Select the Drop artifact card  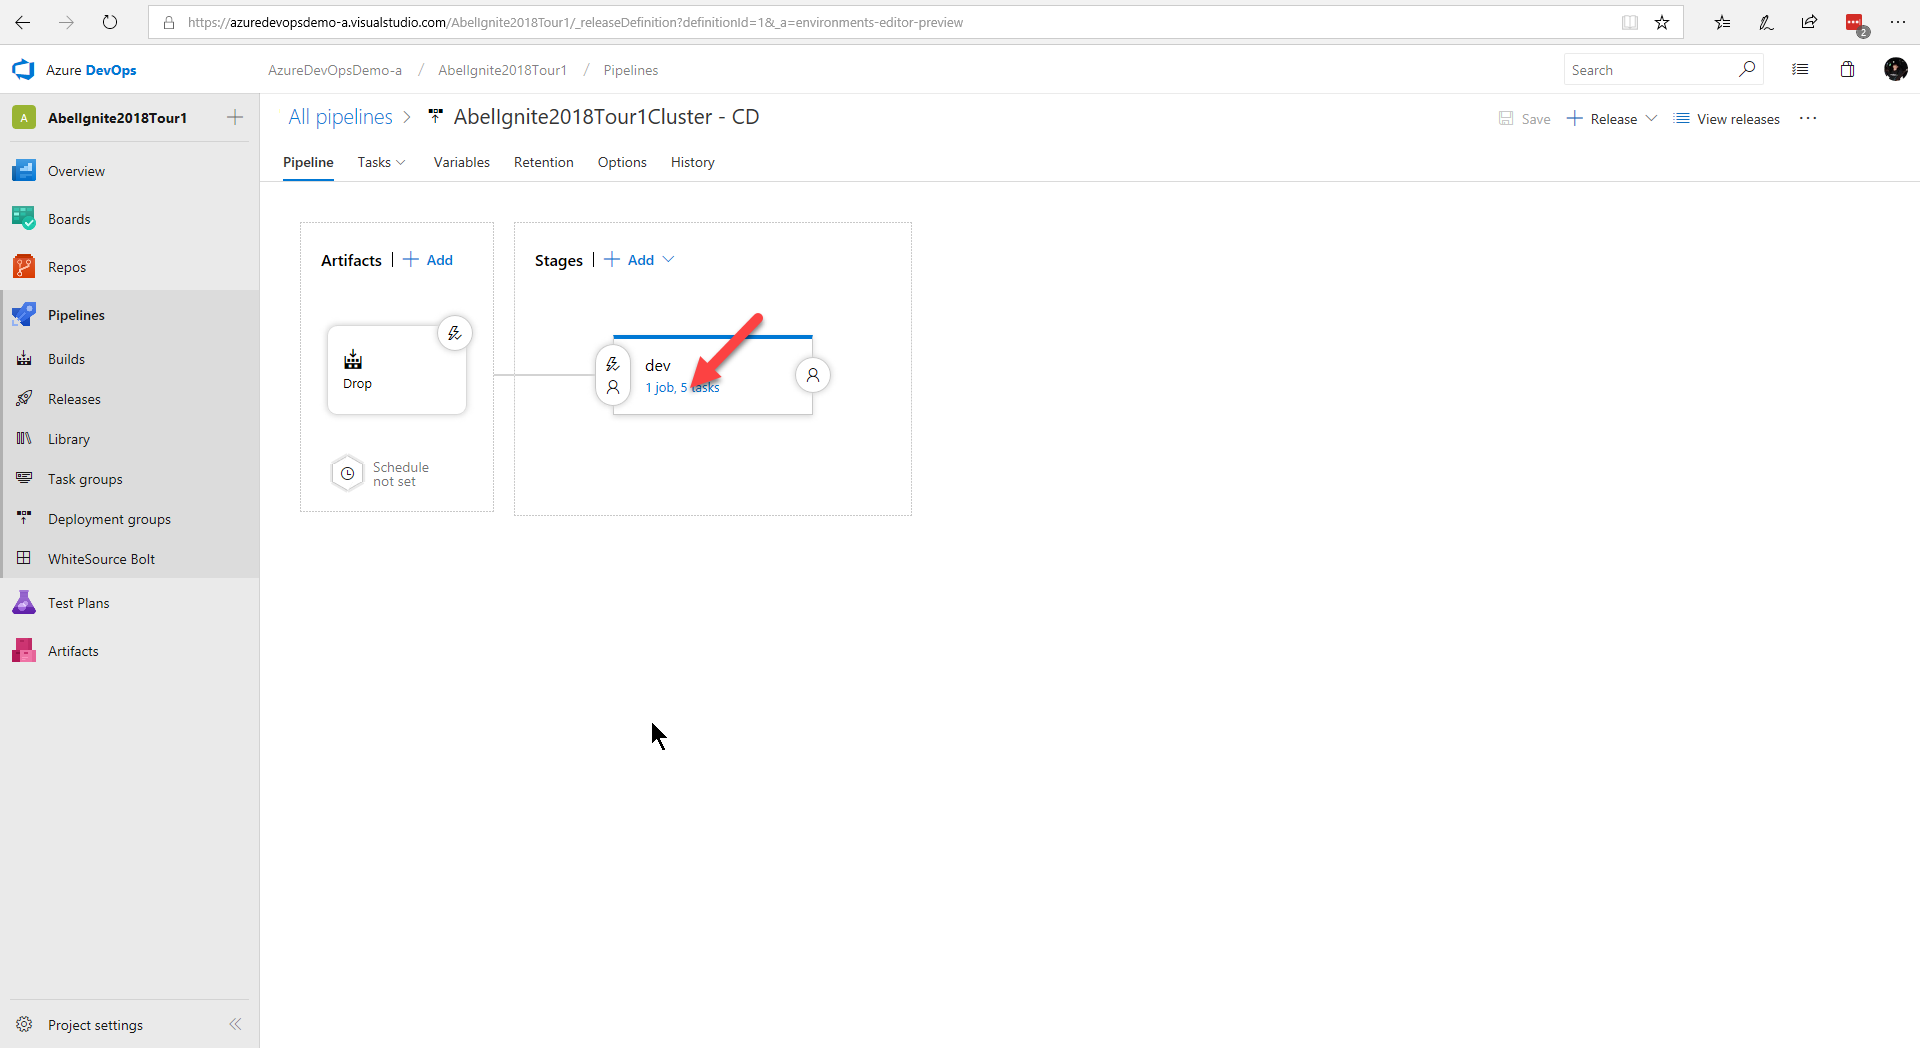tap(397, 369)
